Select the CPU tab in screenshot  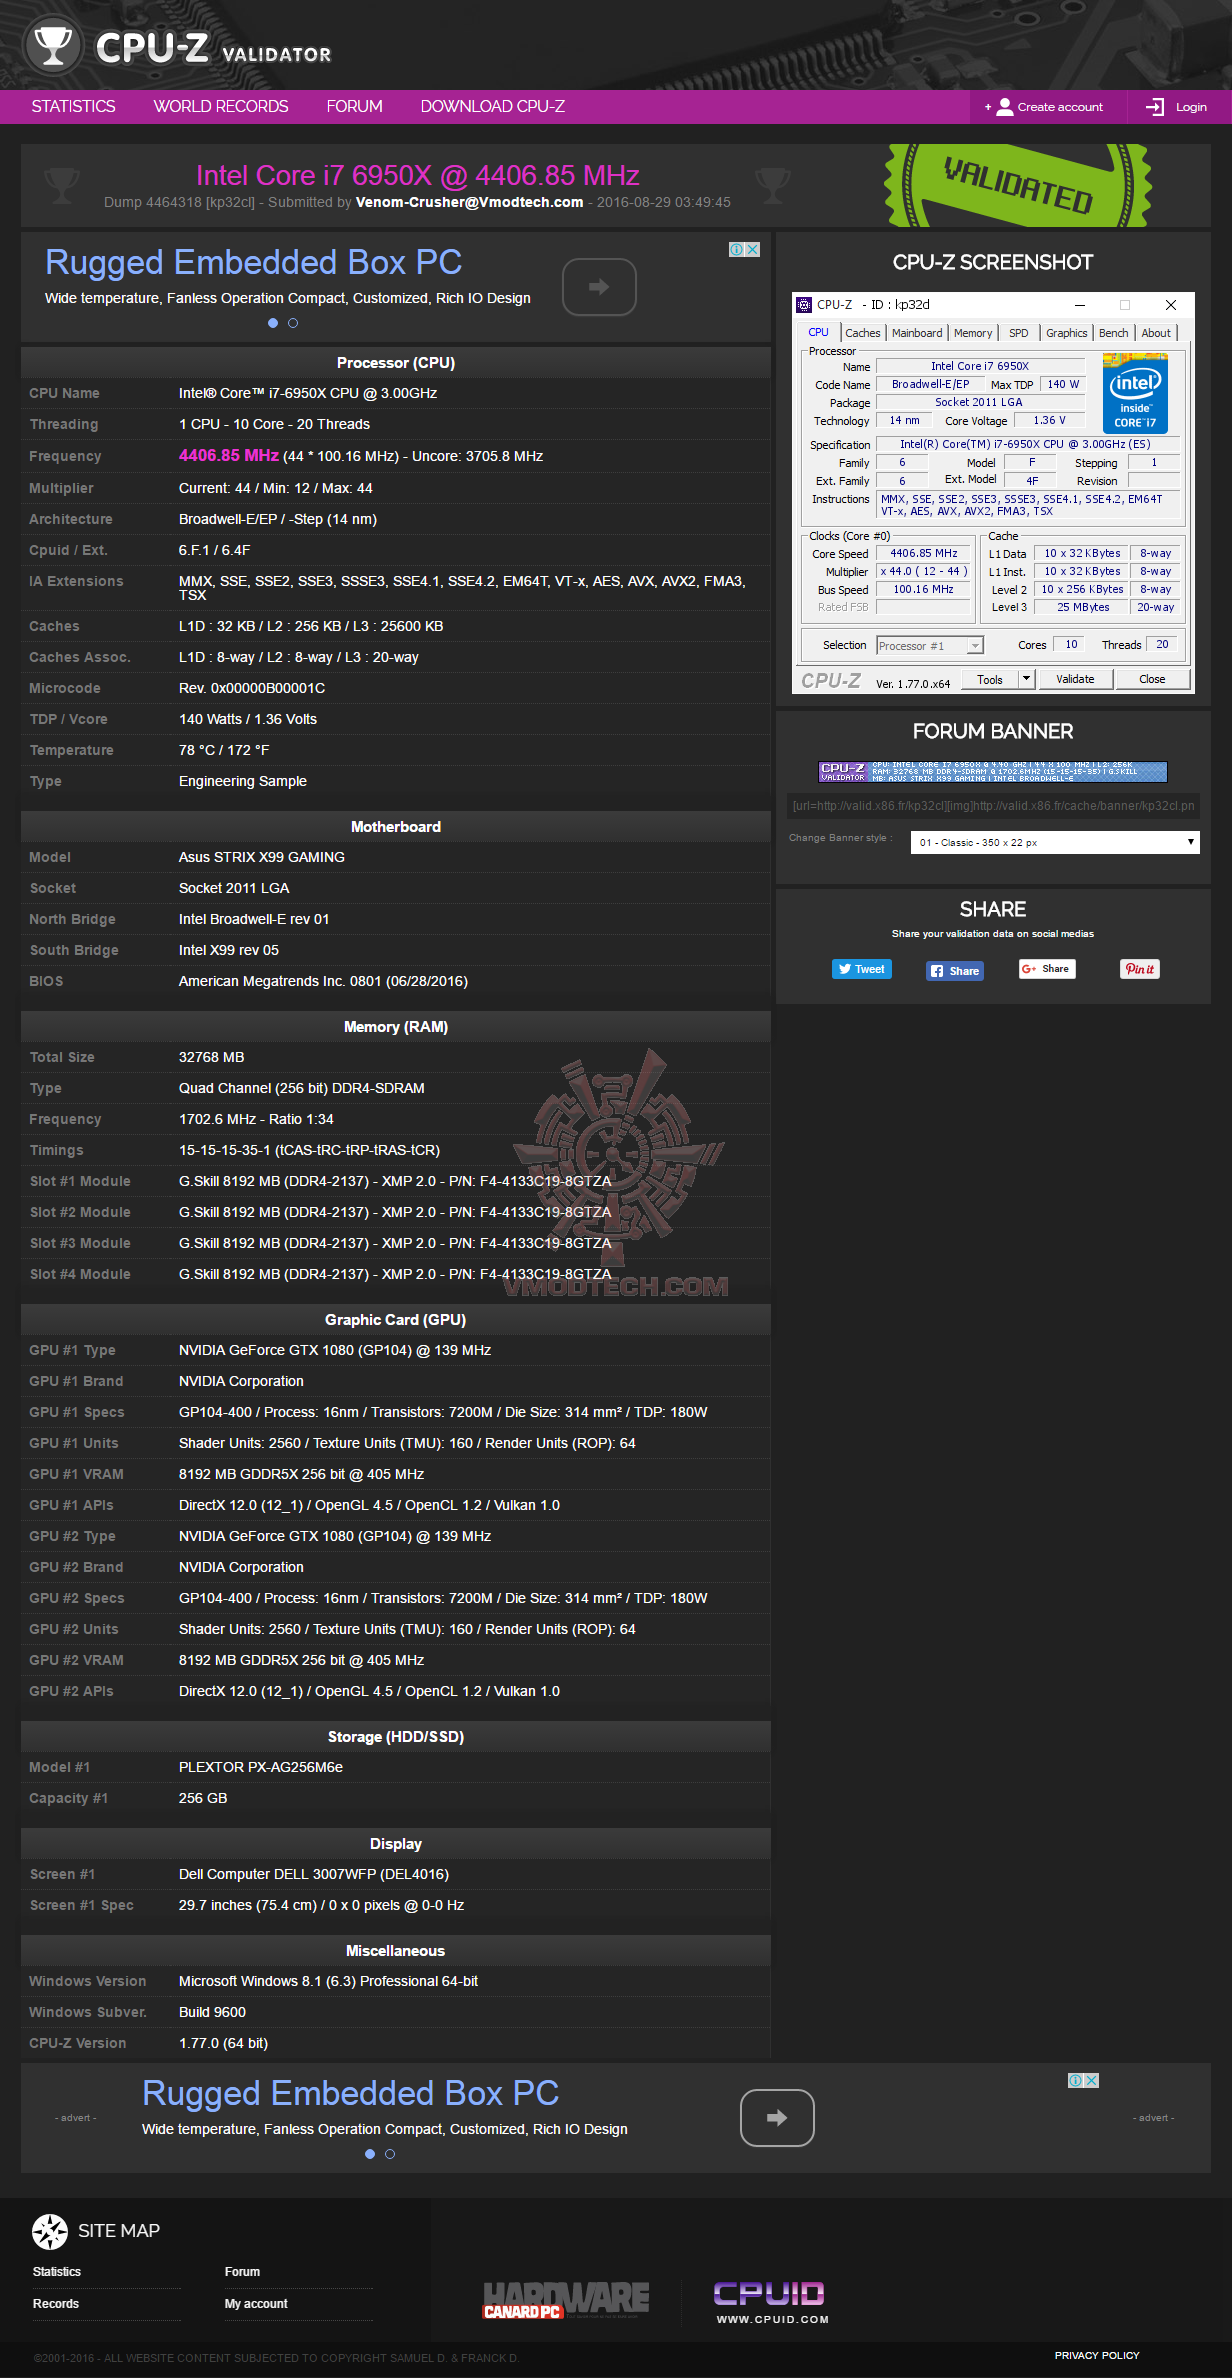[x=818, y=332]
